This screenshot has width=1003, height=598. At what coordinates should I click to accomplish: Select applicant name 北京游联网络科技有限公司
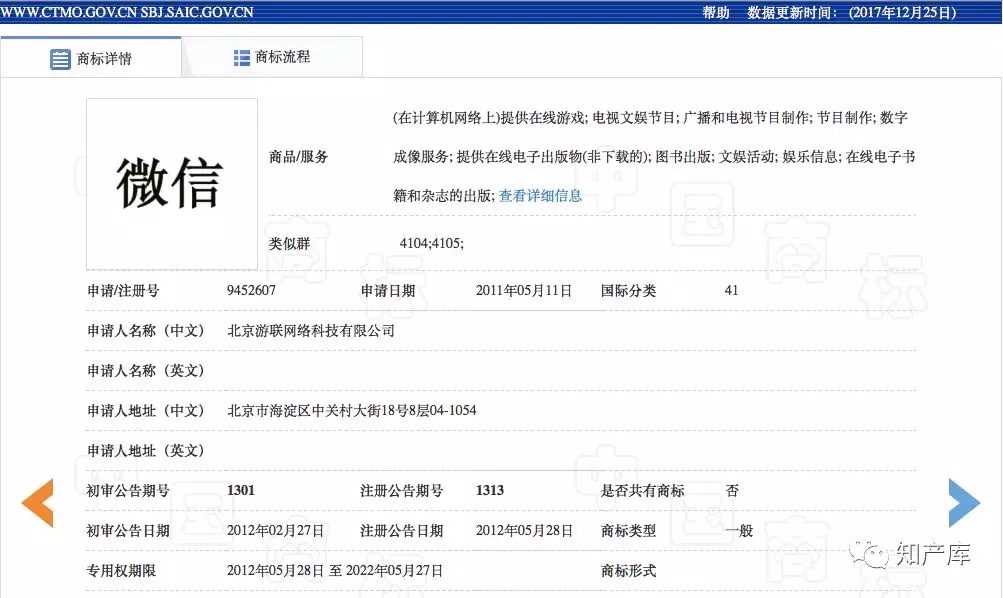click(x=311, y=331)
